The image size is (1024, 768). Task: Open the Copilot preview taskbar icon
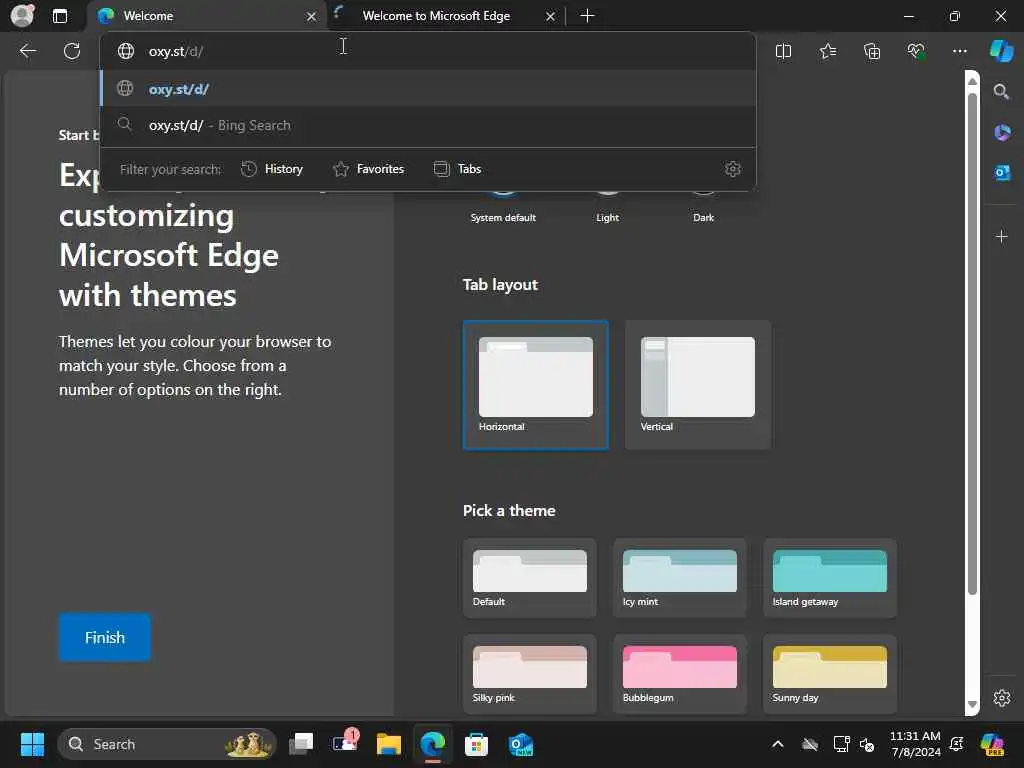992,744
